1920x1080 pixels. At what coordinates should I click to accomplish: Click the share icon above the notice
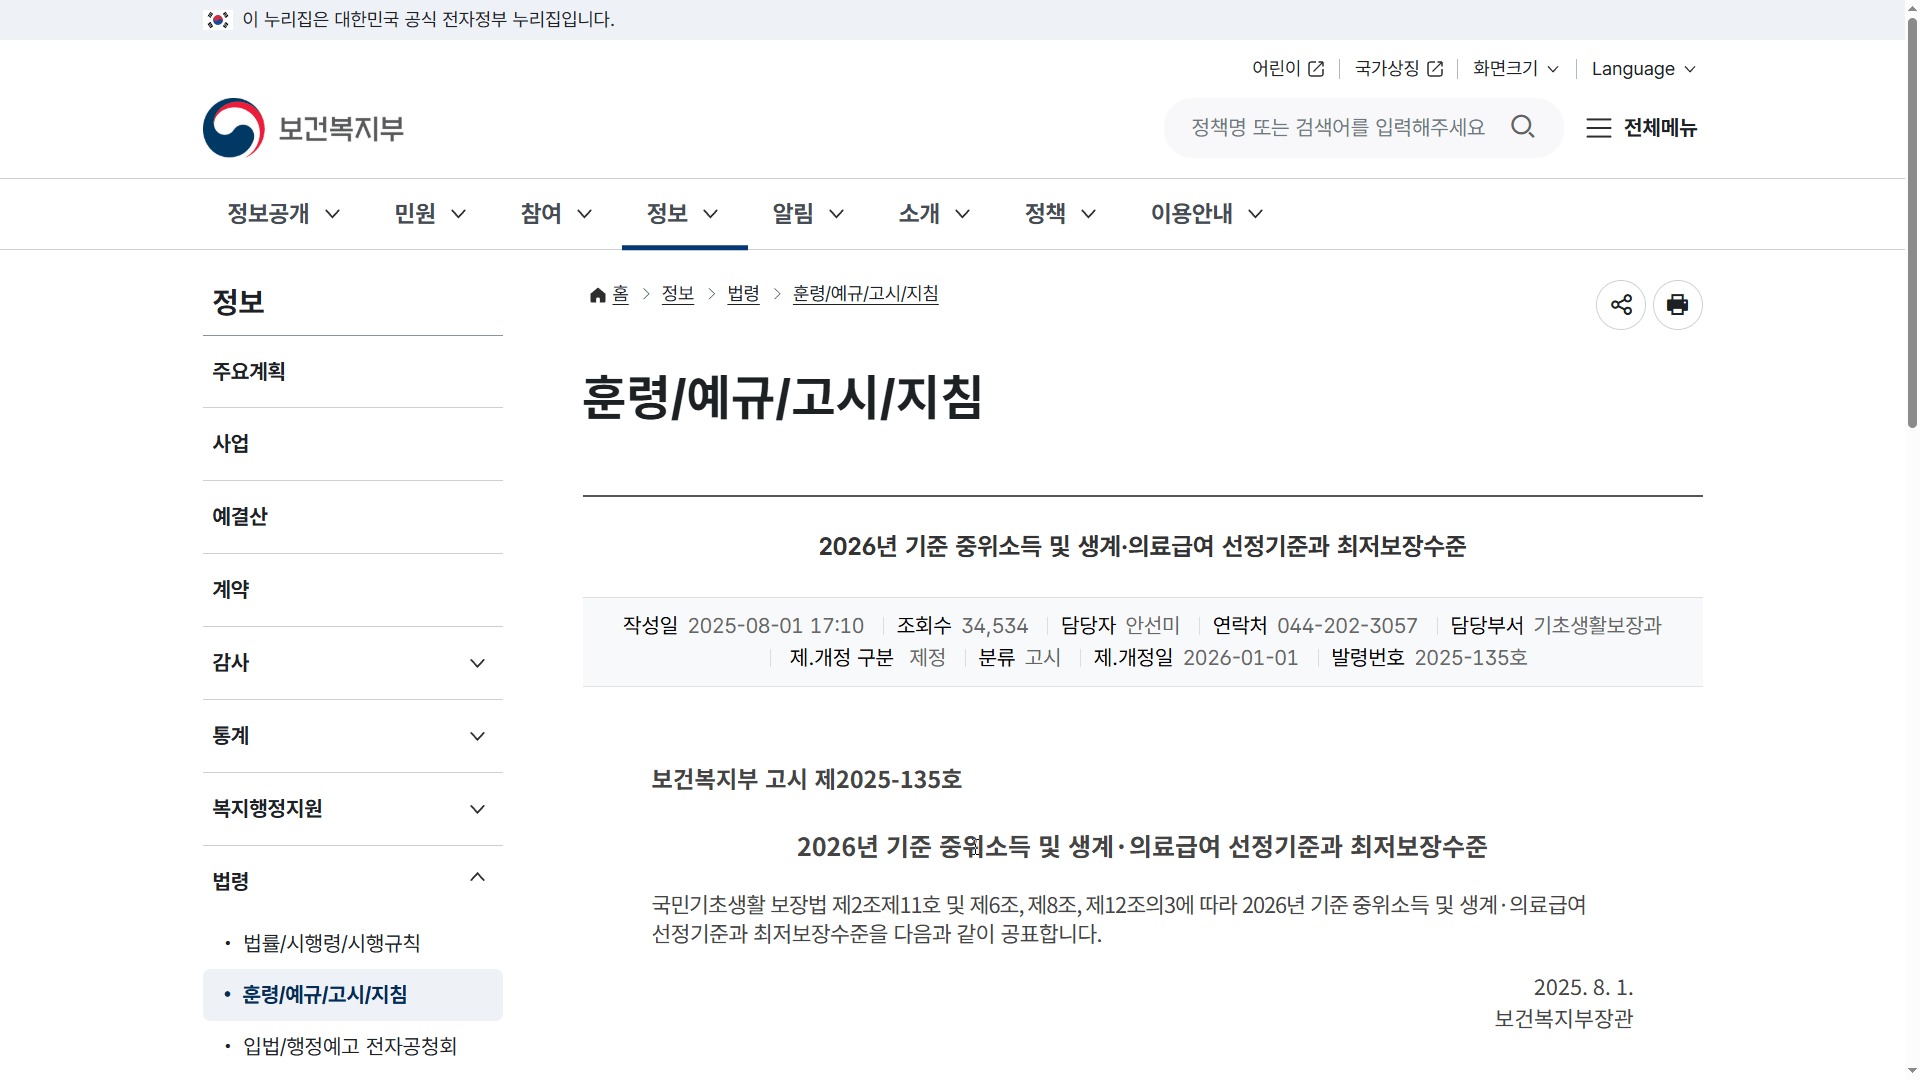(1621, 305)
